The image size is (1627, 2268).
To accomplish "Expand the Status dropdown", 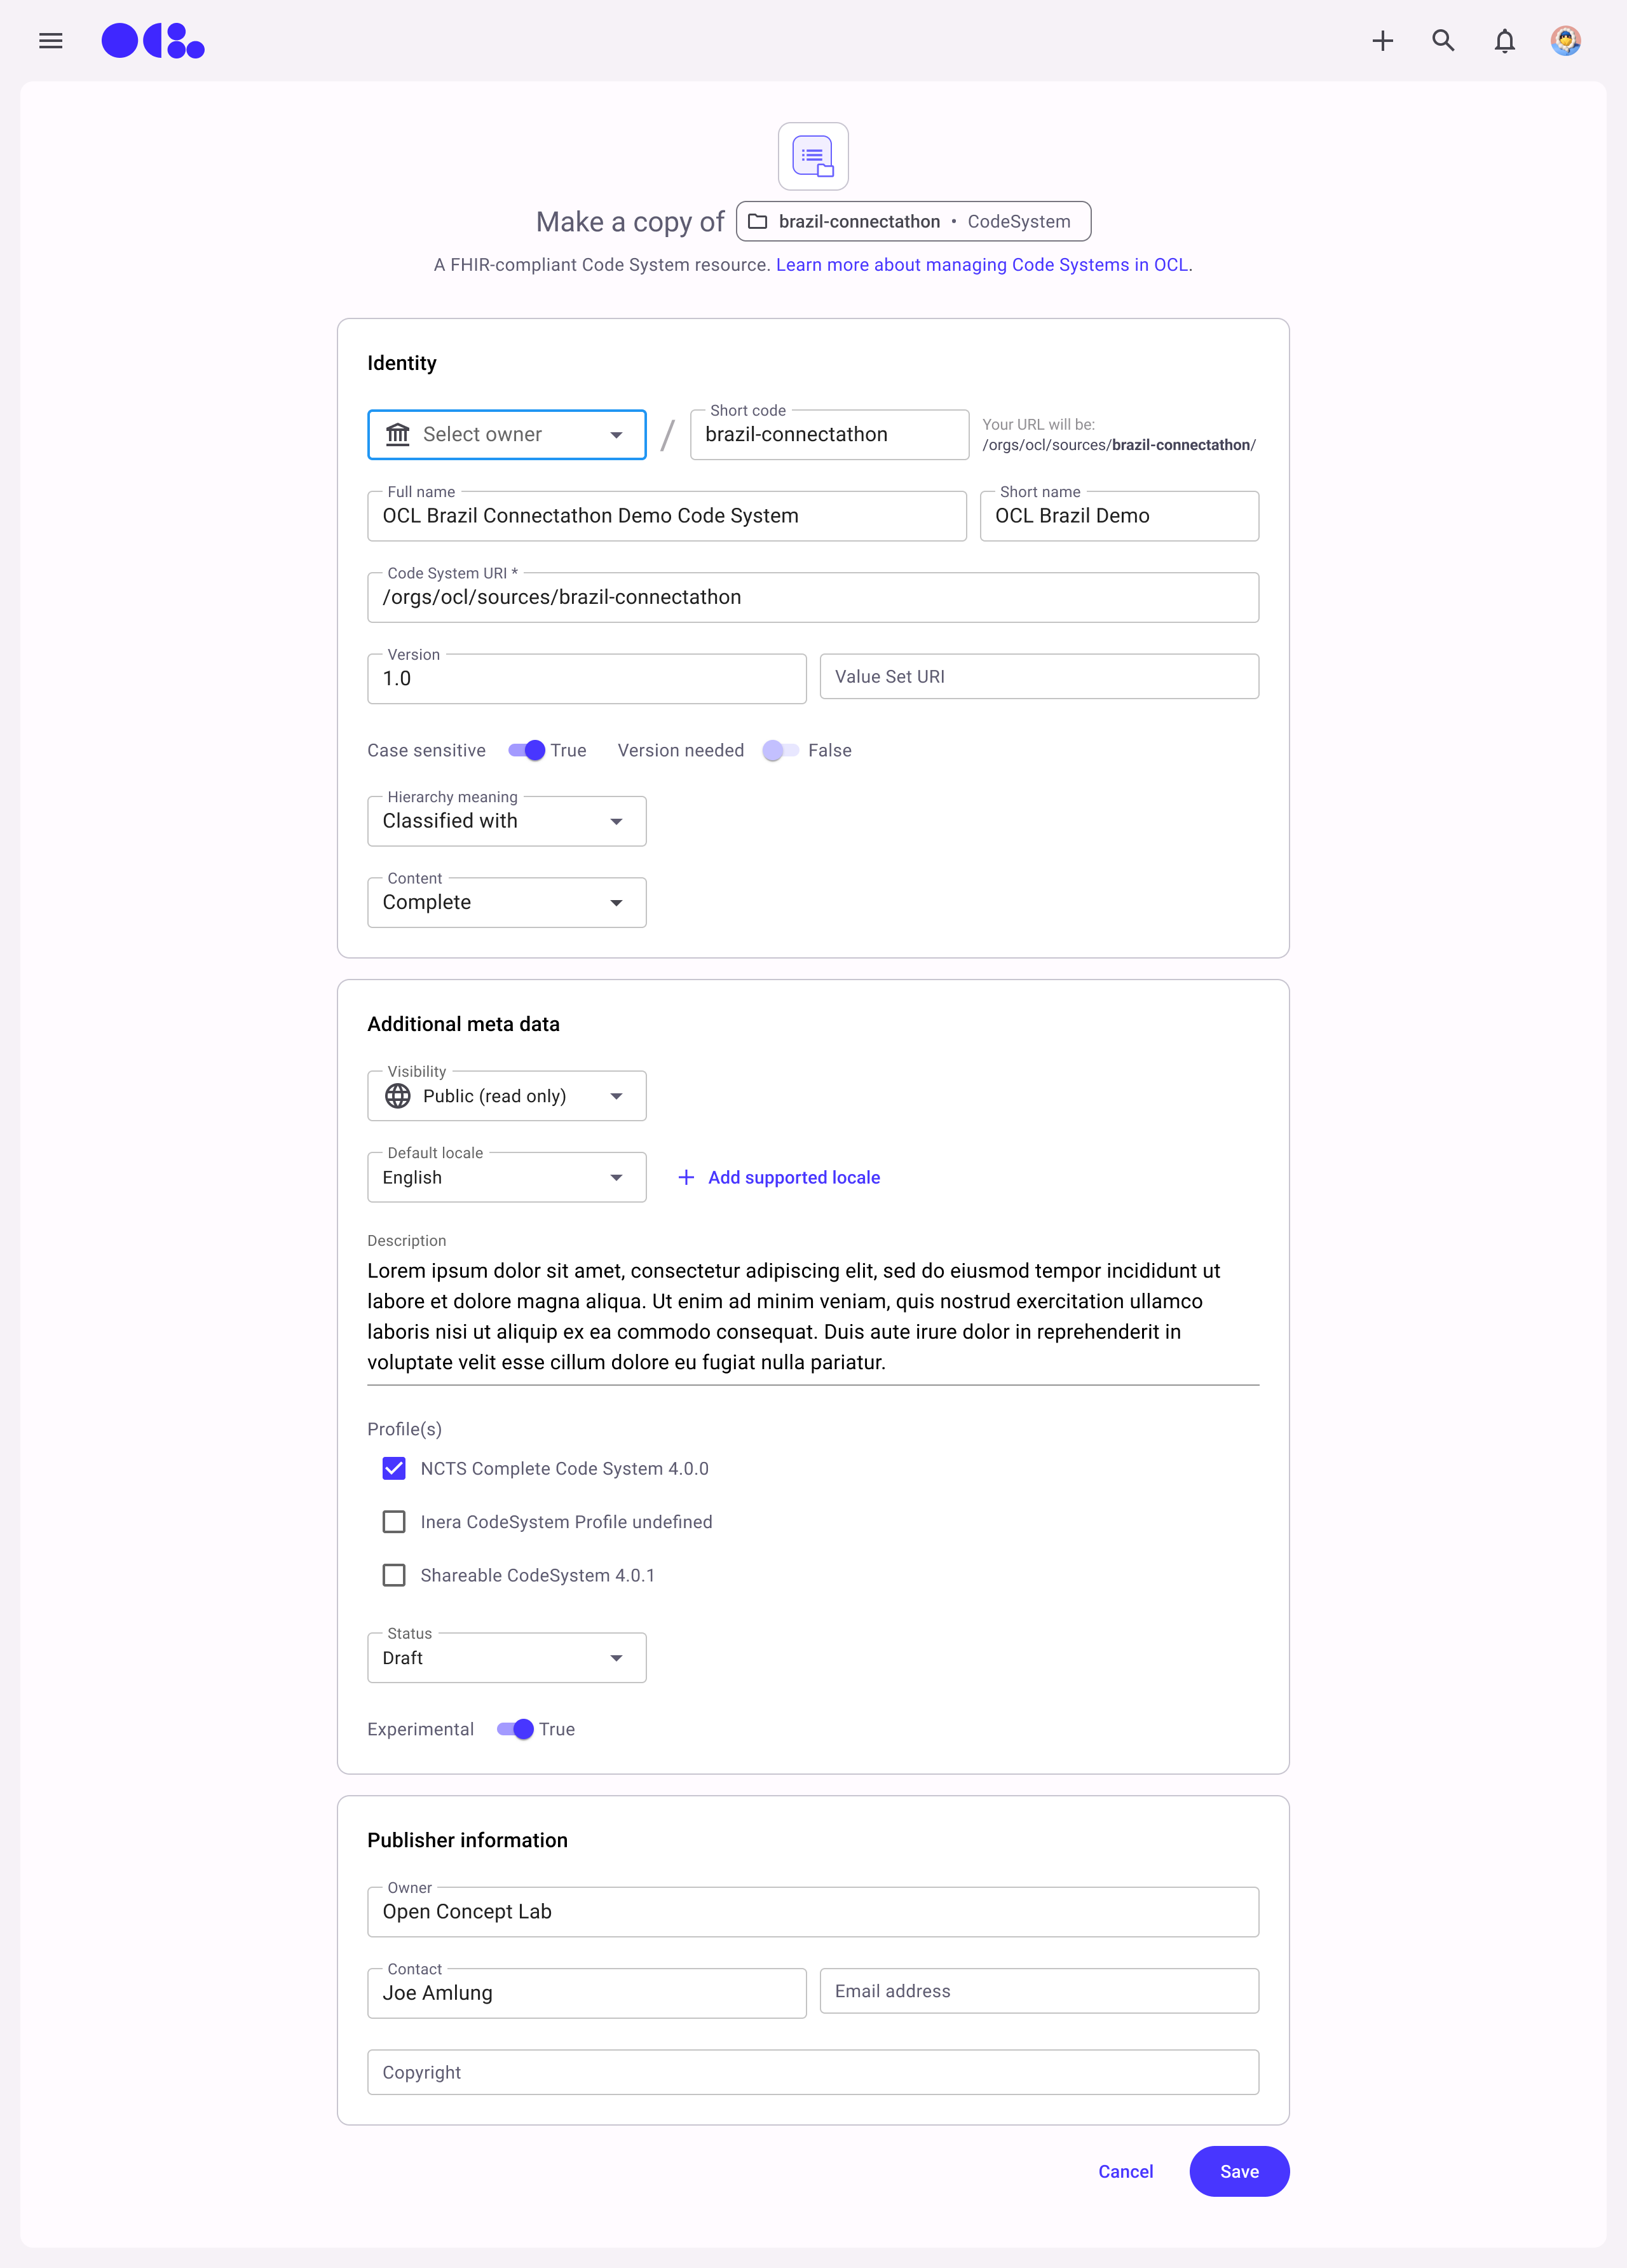I will pos(506,1658).
